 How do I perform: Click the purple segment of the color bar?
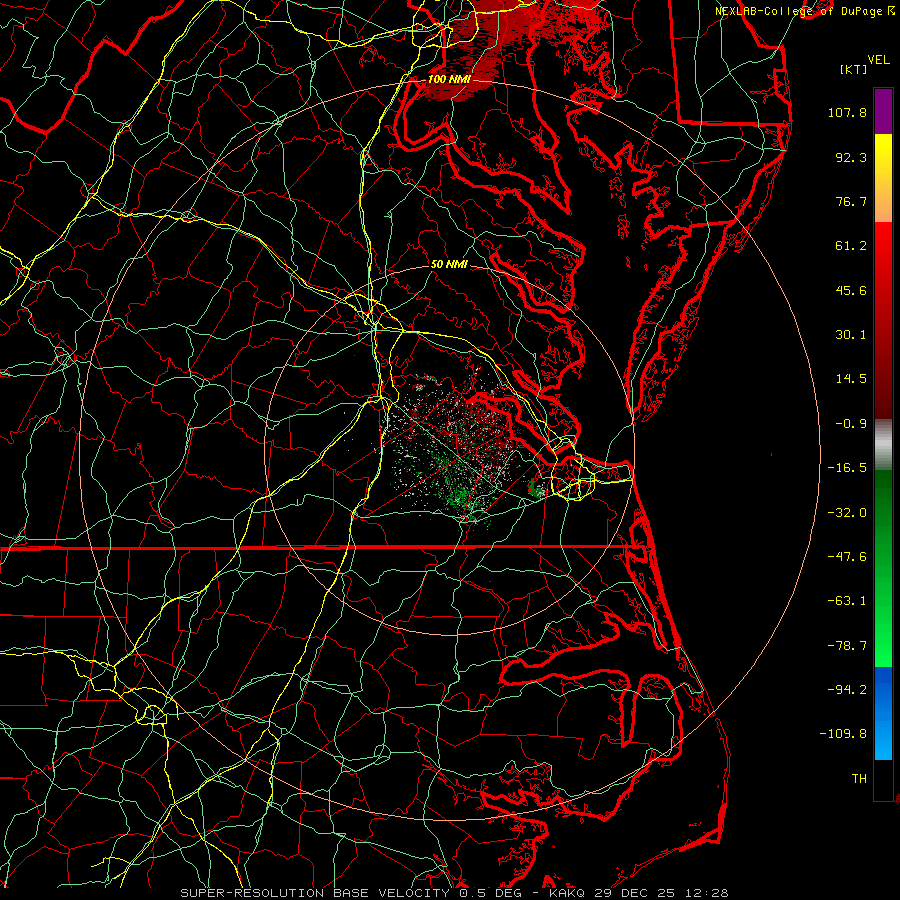[883, 111]
